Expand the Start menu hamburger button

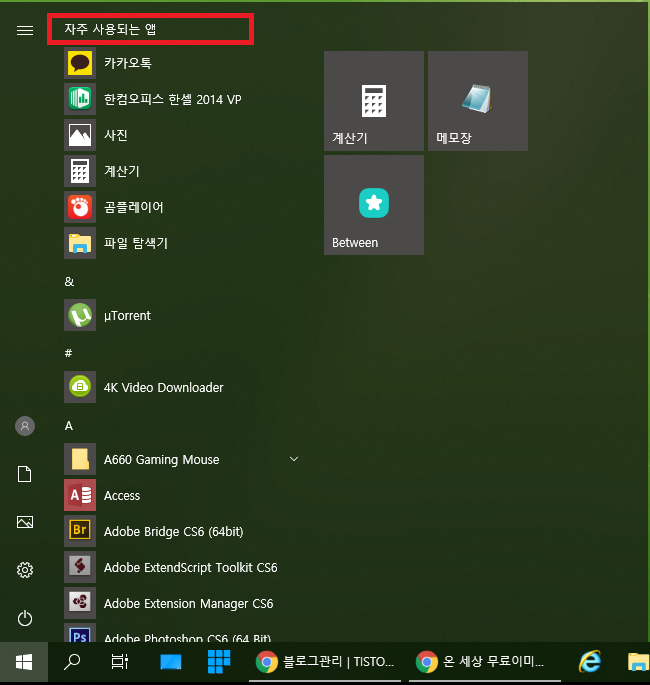coord(25,30)
